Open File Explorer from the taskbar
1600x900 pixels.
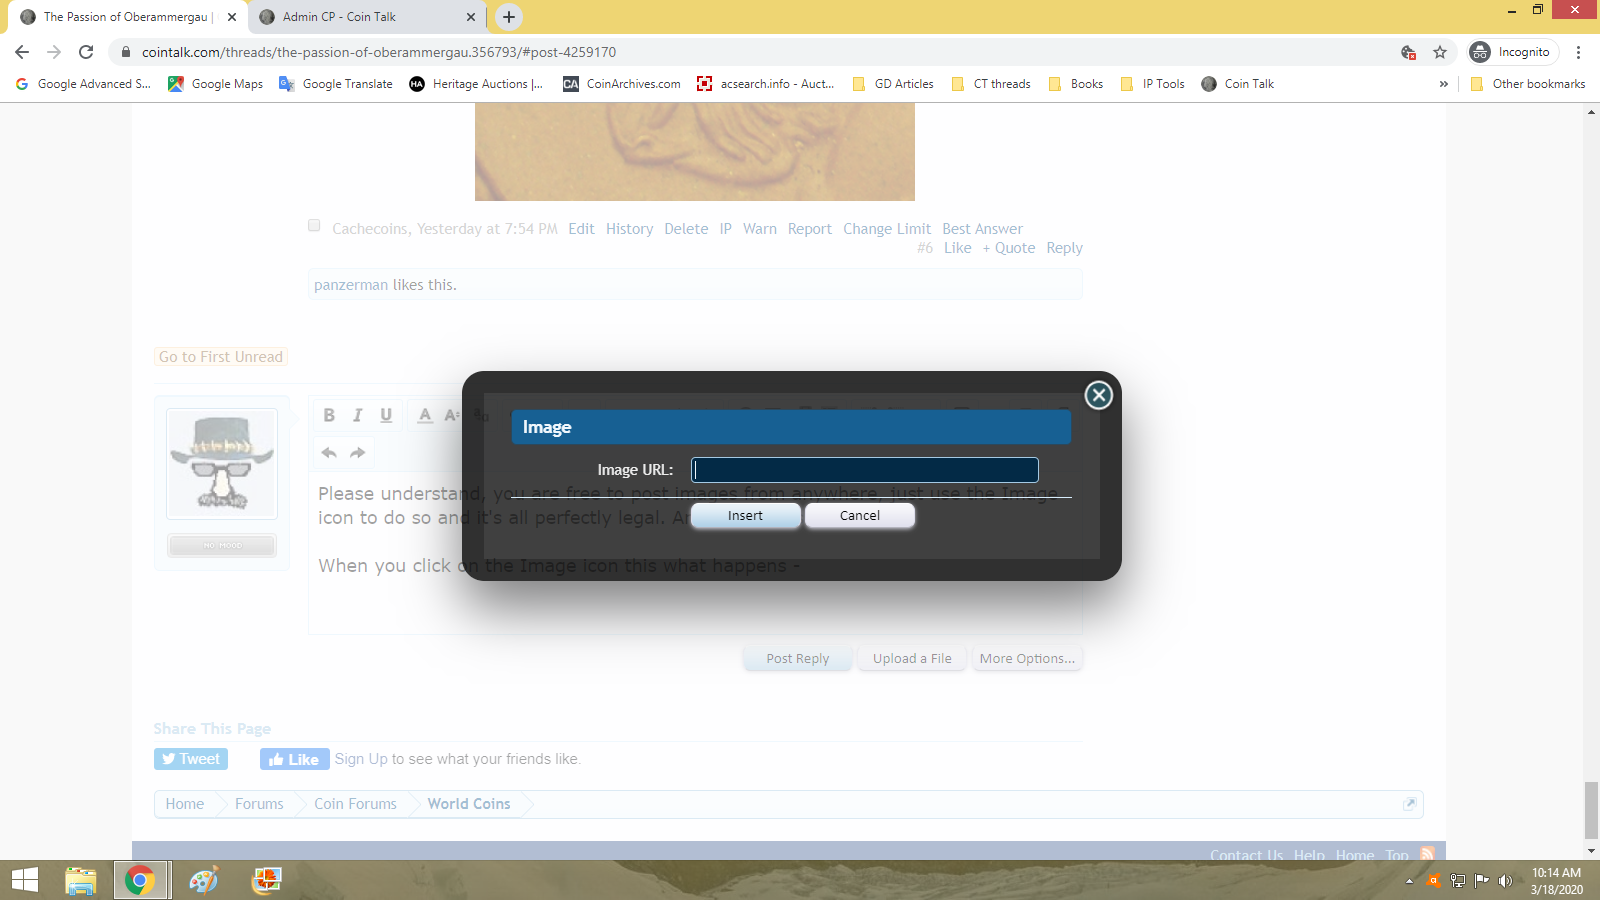tap(81, 880)
